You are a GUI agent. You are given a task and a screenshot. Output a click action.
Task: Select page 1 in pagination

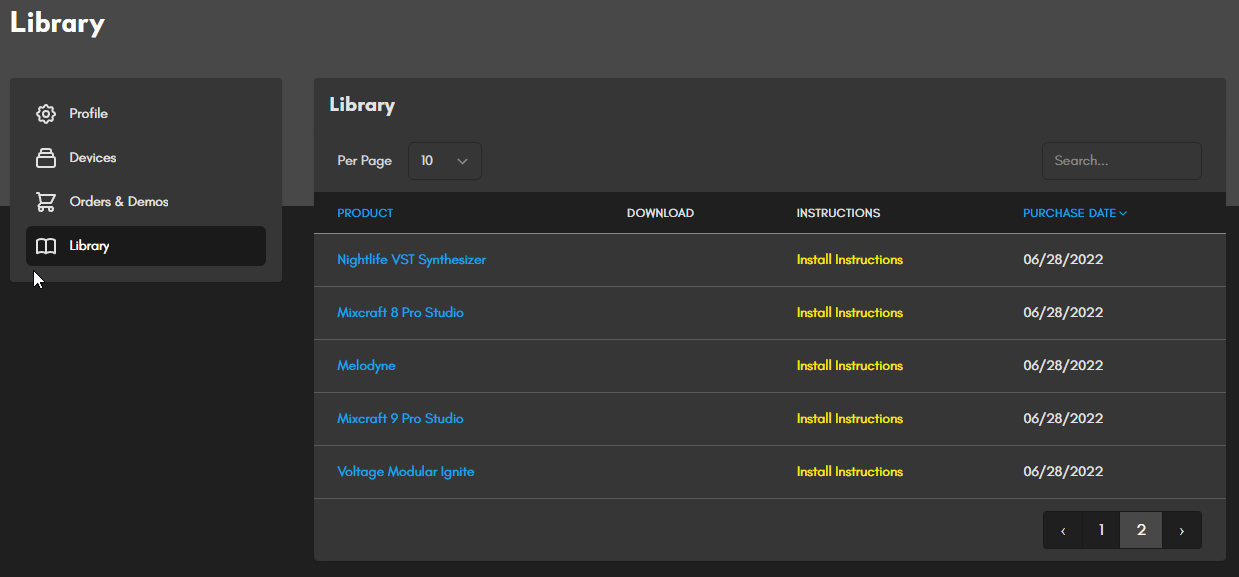tap(1101, 530)
